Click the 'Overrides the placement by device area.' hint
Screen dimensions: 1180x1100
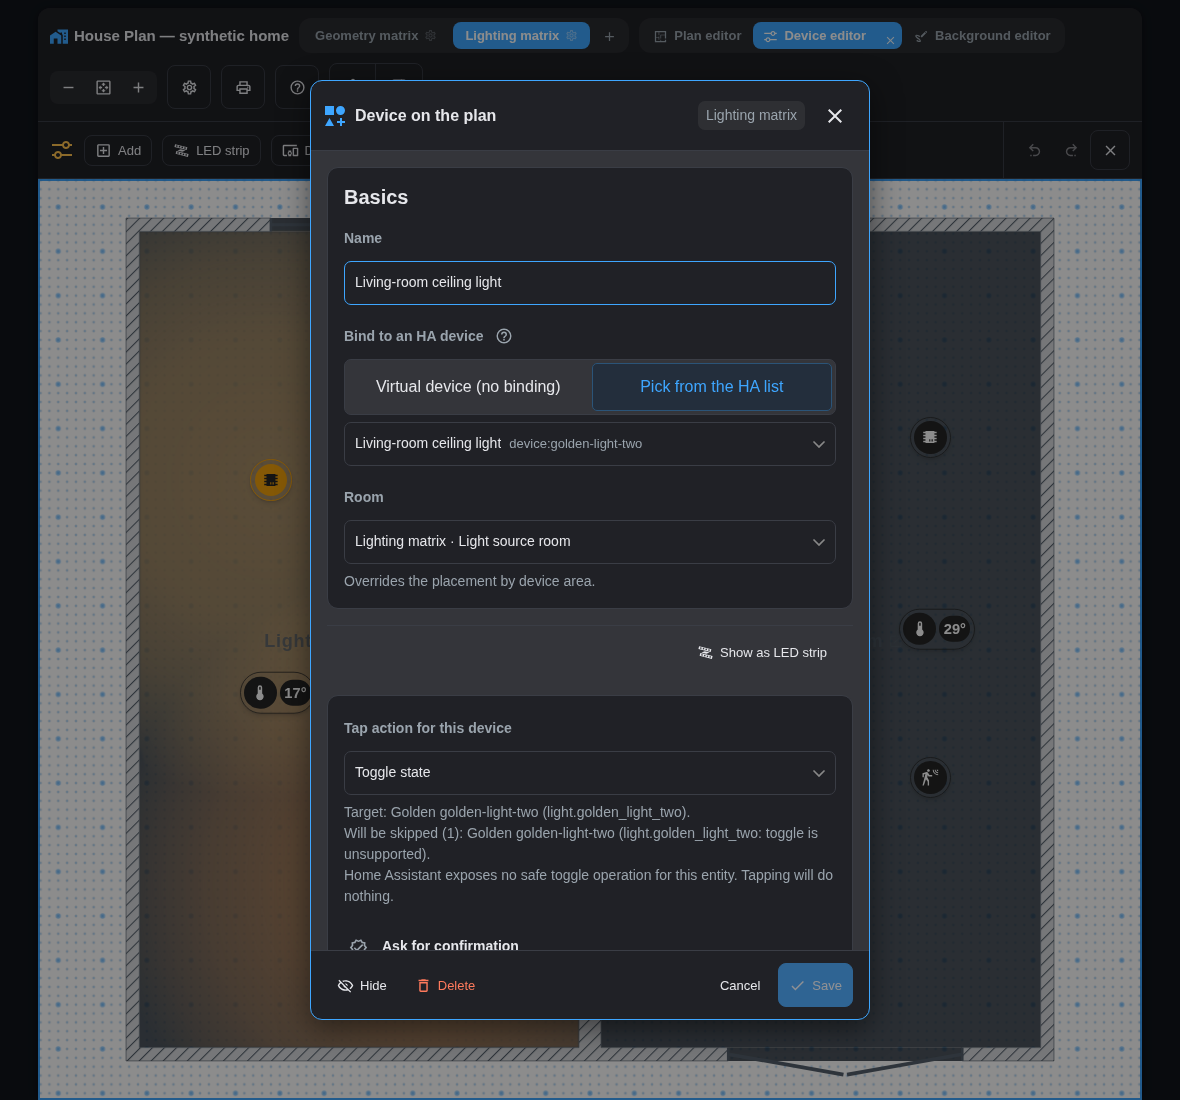[470, 581]
